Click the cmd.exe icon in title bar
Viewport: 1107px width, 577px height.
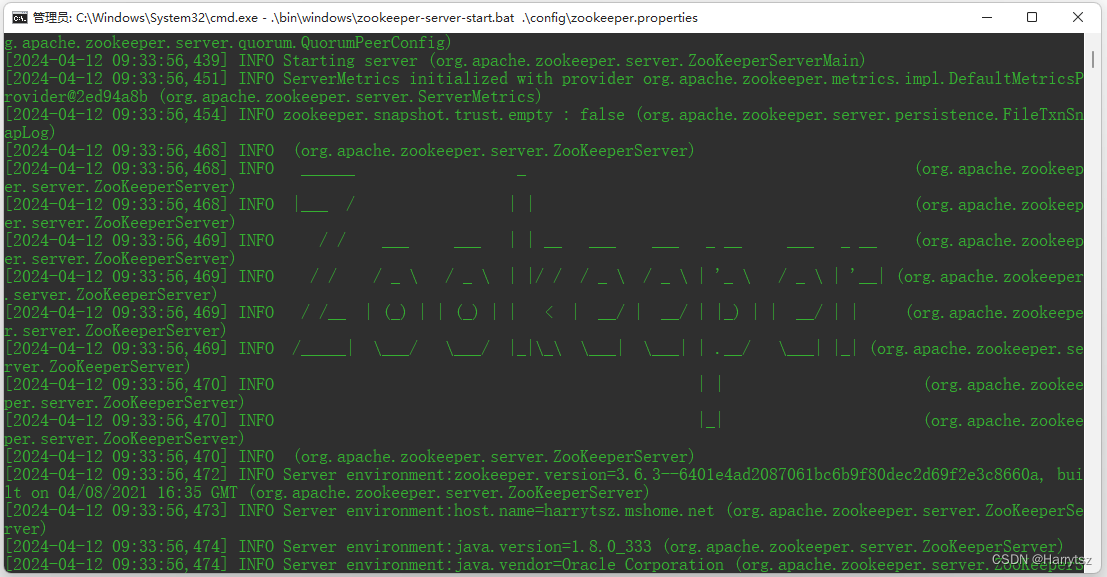[17, 17]
